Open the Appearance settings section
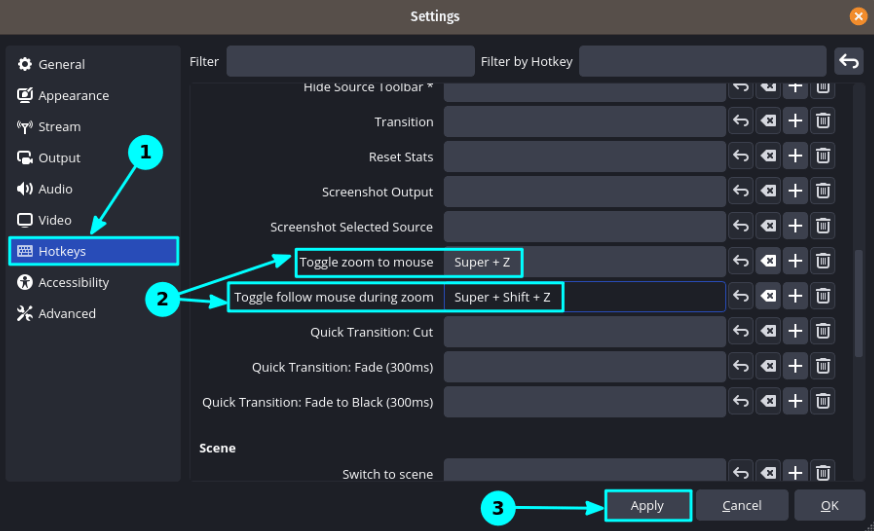The image size is (874, 531). [93, 95]
